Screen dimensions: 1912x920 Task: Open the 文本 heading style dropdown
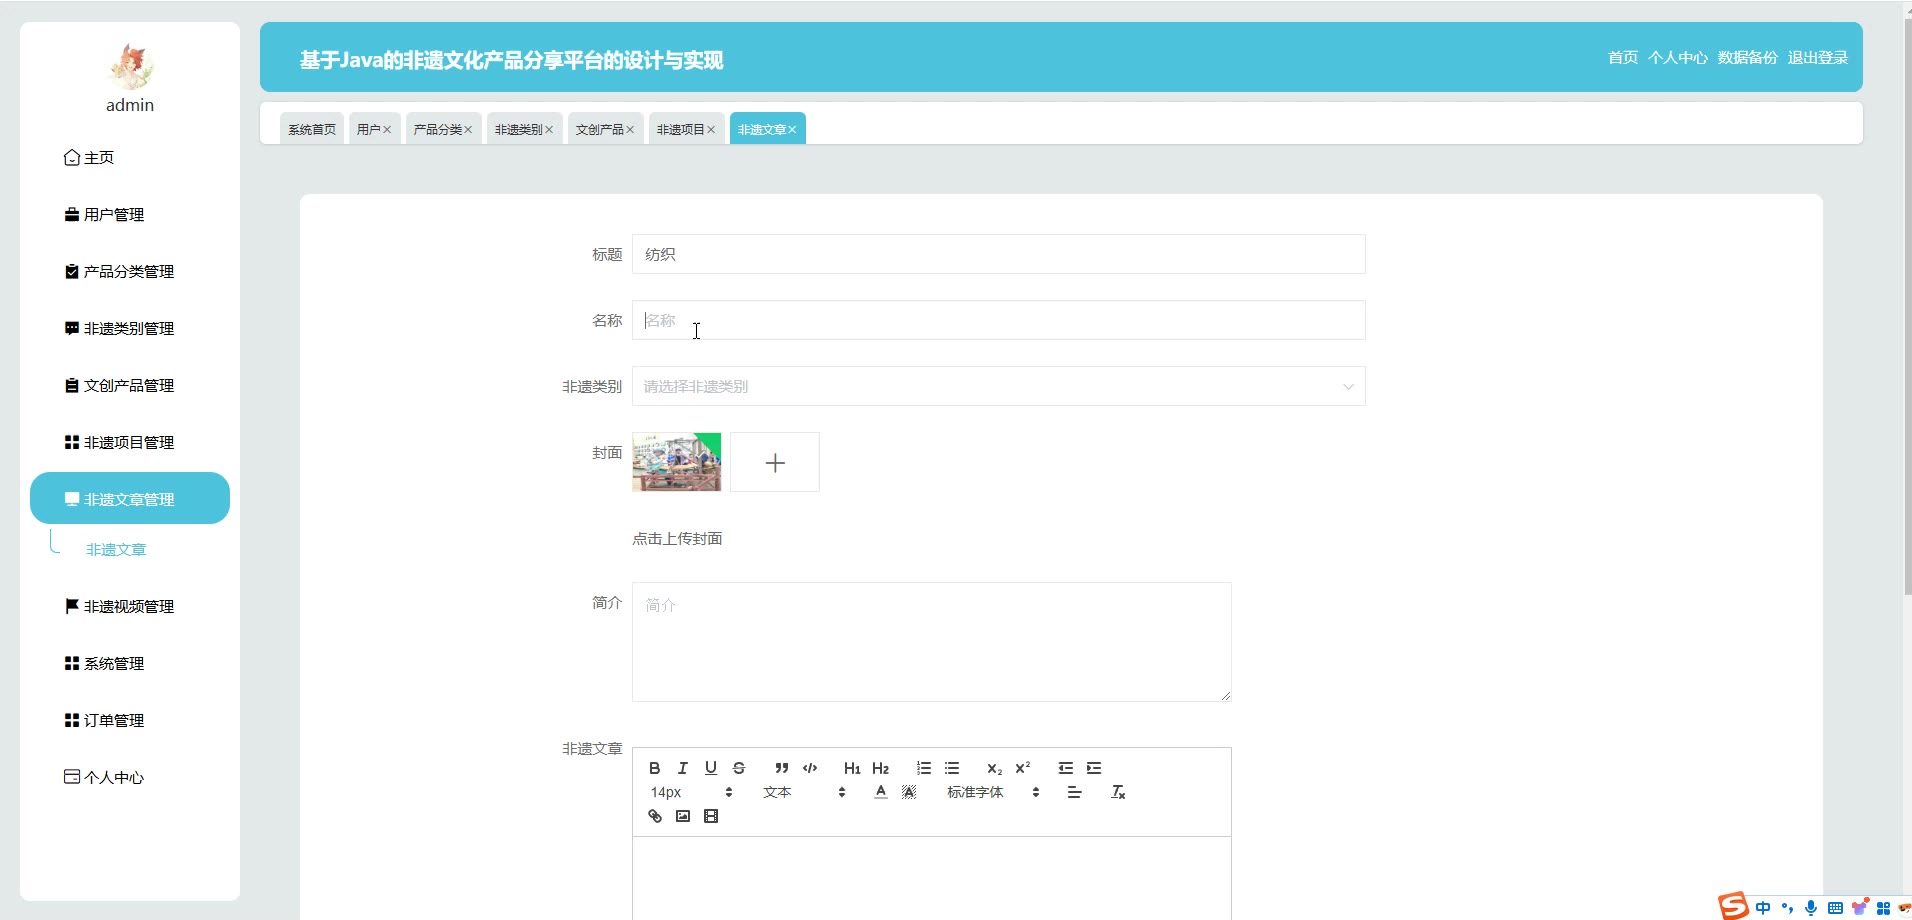click(804, 792)
